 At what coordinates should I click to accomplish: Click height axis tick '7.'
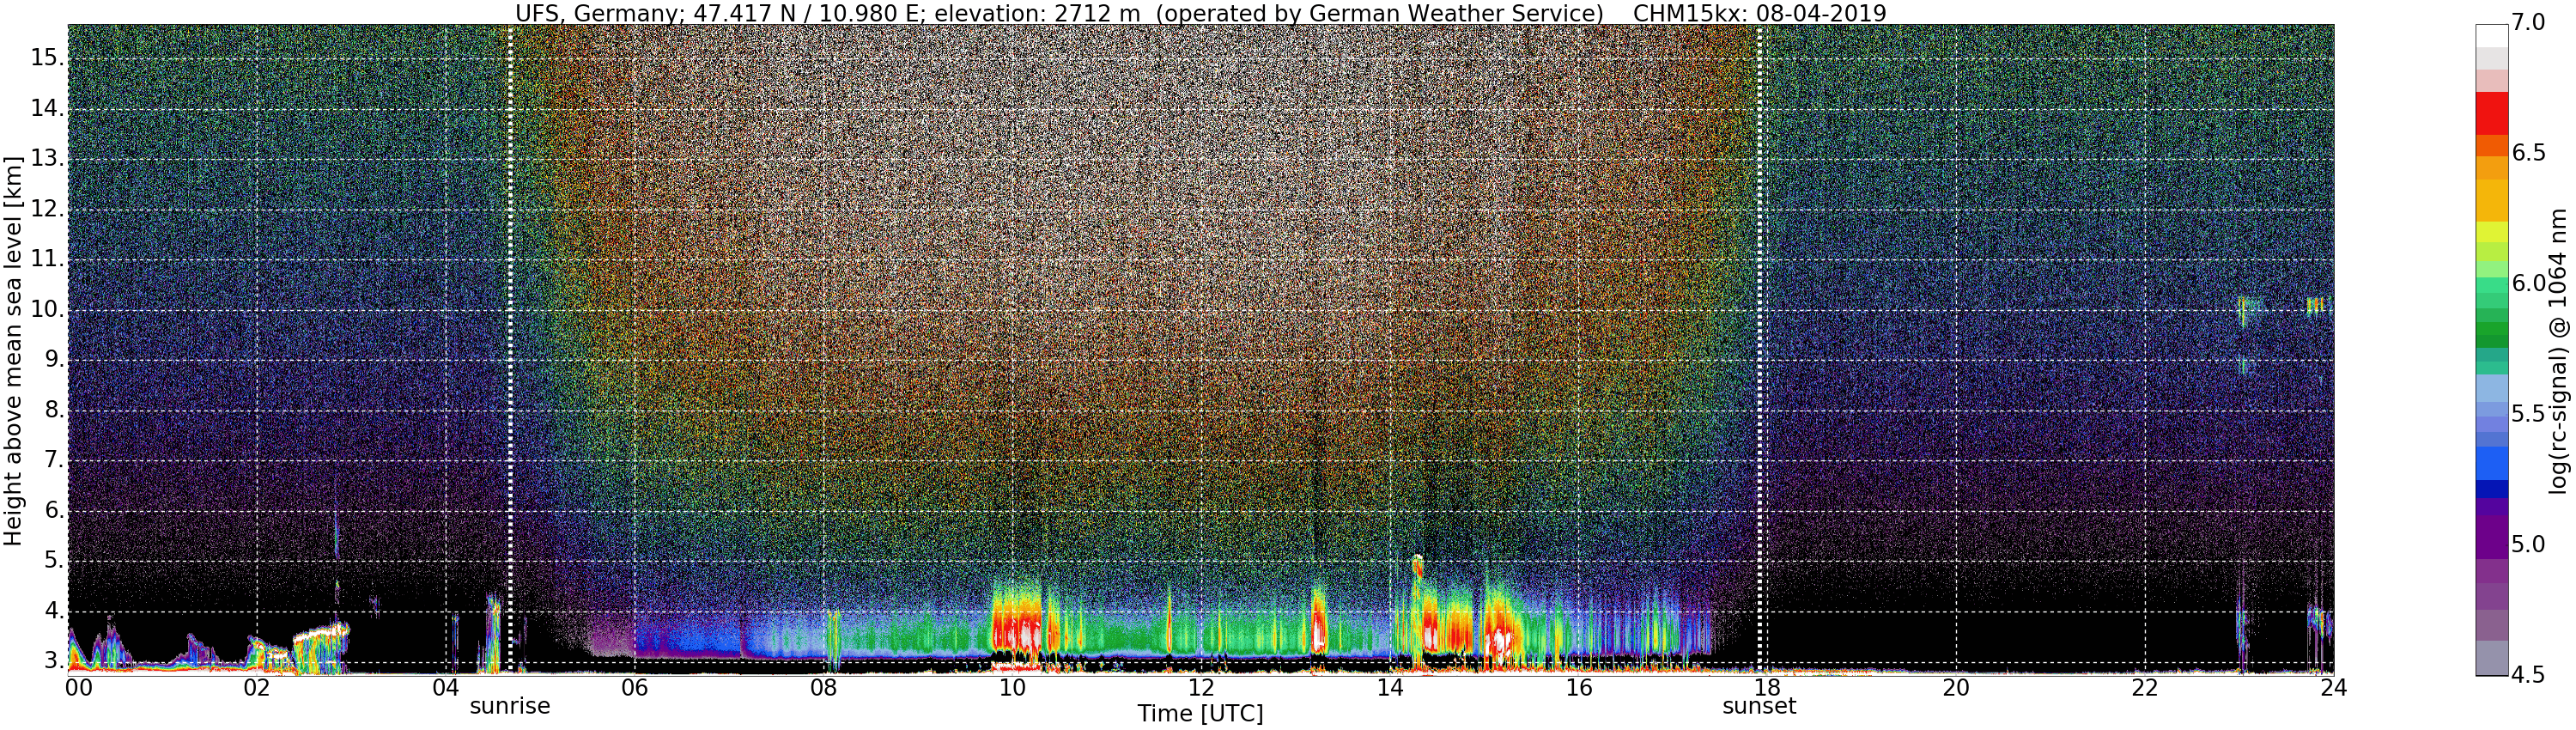click(53, 461)
